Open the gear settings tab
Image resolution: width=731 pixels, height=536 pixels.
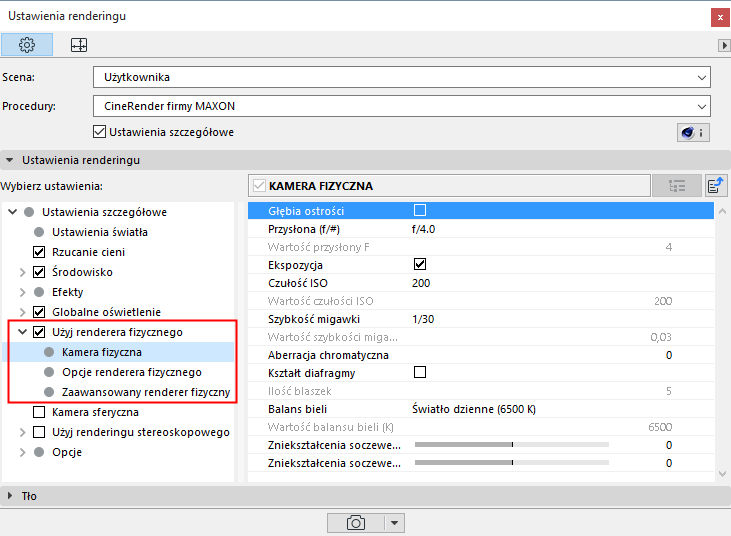(x=27, y=45)
